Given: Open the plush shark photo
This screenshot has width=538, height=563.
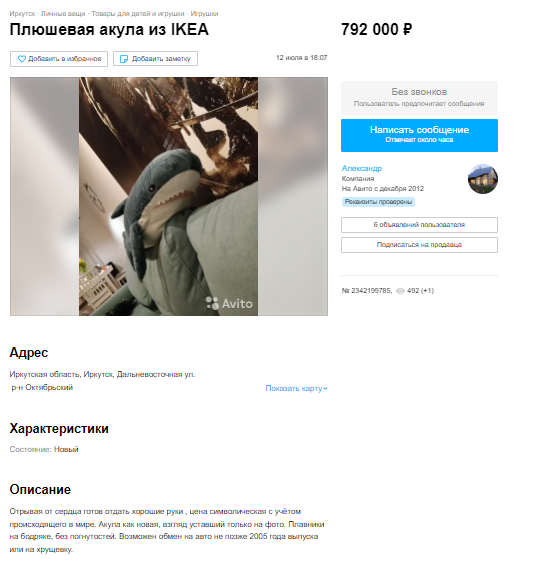Looking at the screenshot, I should point(168,196).
